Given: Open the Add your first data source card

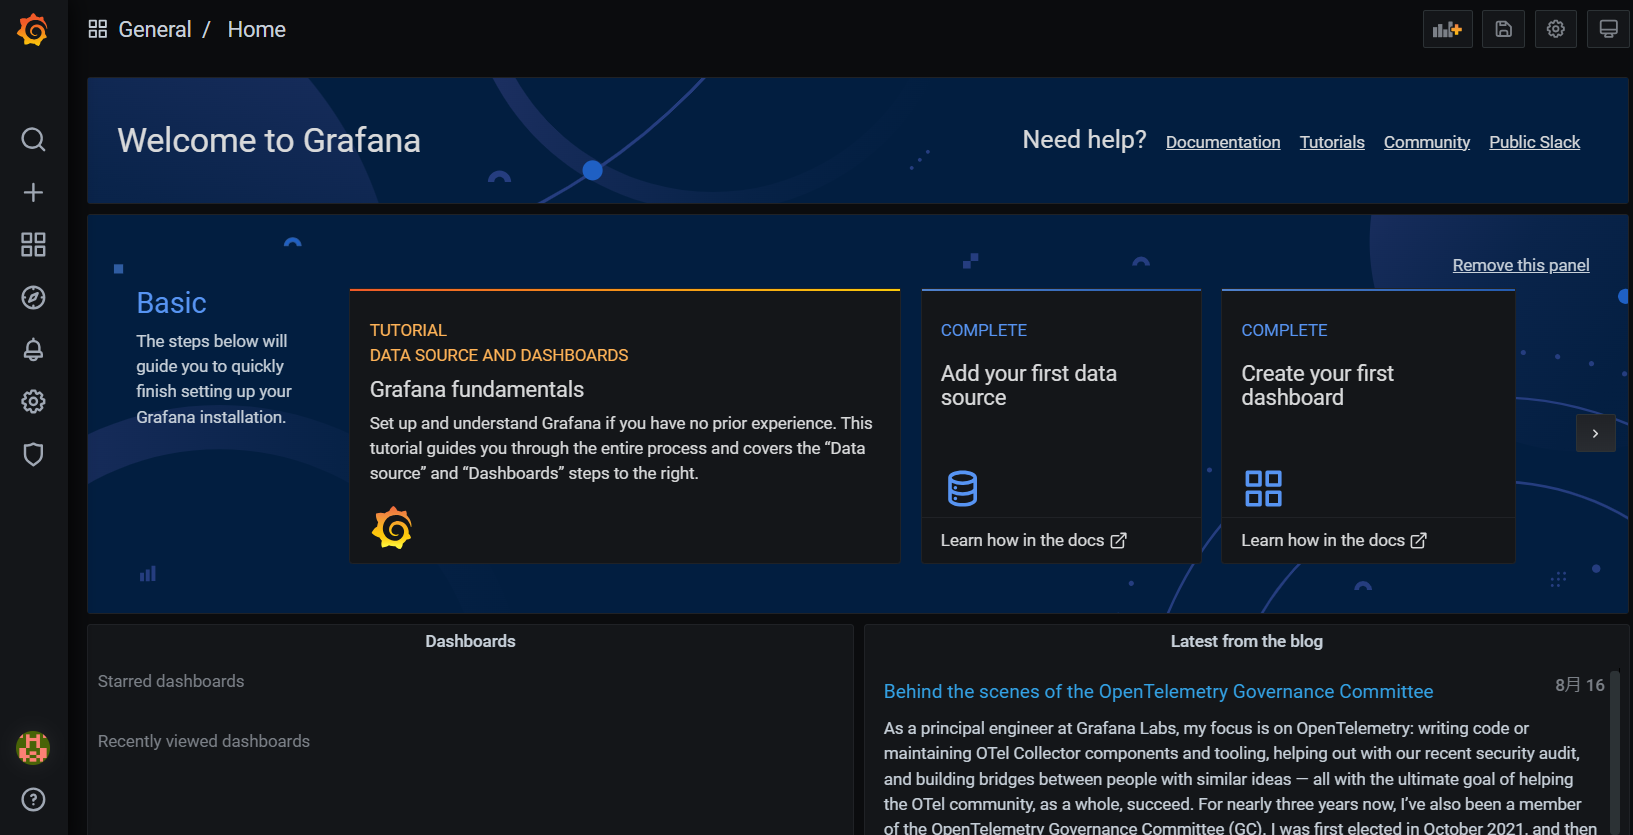Looking at the screenshot, I should pyautogui.click(x=1061, y=404).
